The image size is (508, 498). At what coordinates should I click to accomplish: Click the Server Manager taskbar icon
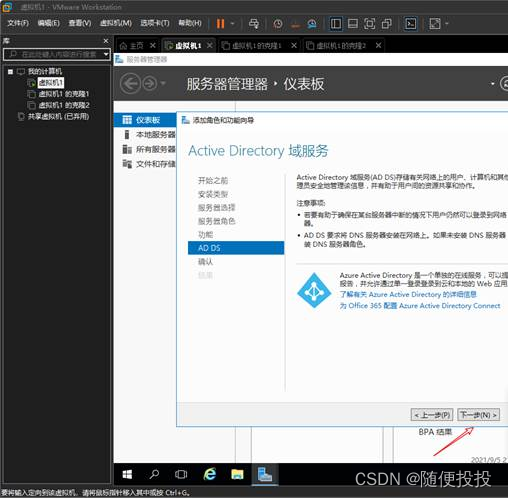[x=265, y=474]
